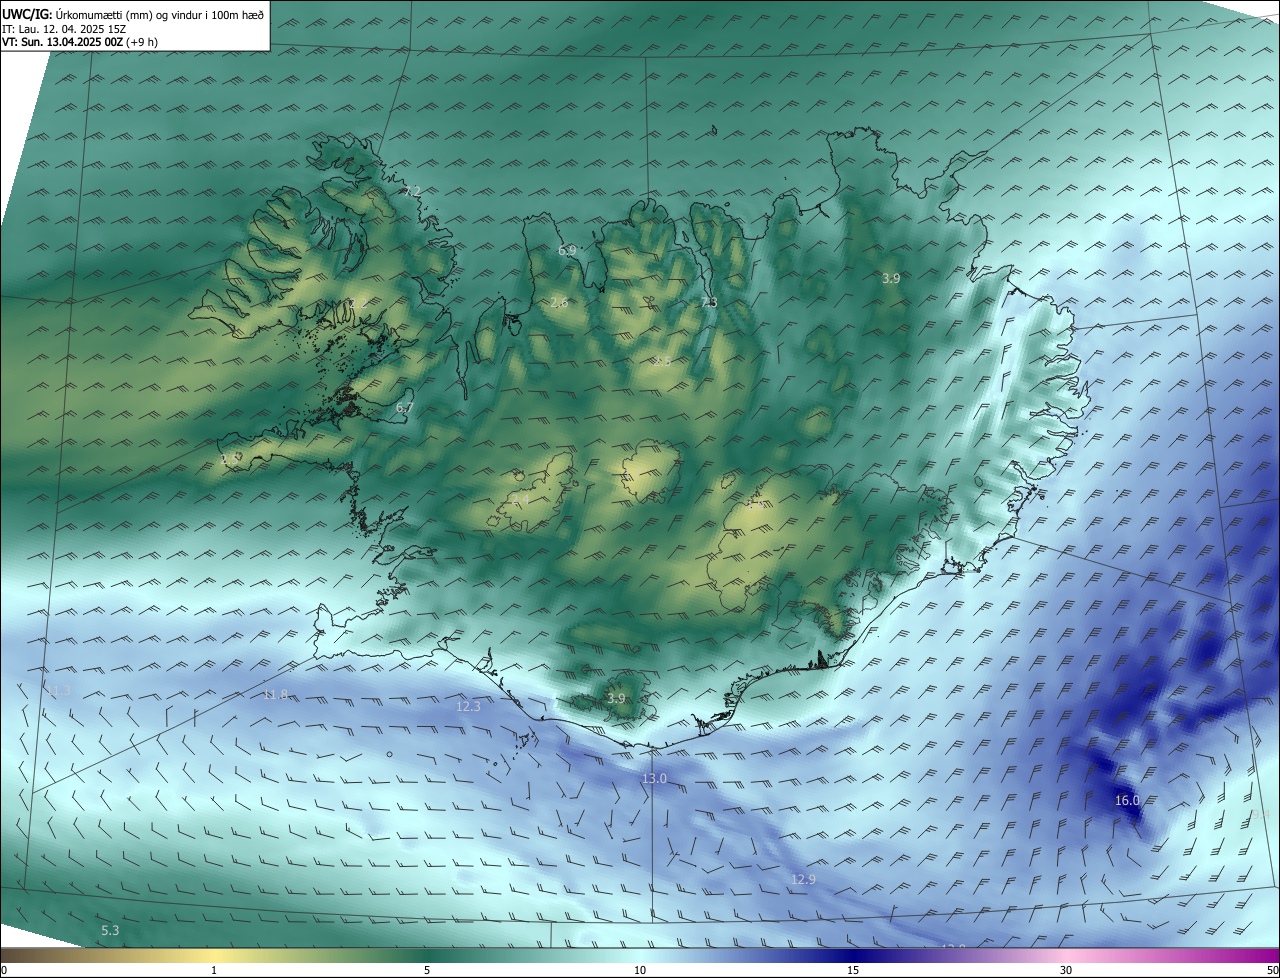The width and height of the screenshot is (1280, 978).
Task: Click the color scale at the 15 mm mark
Action: (853, 955)
